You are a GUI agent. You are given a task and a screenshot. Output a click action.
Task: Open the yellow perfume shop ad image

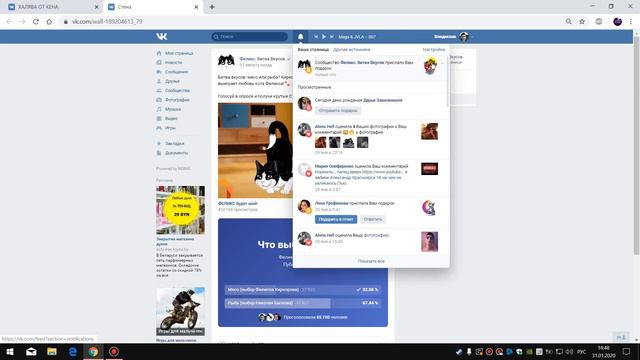point(180,210)
